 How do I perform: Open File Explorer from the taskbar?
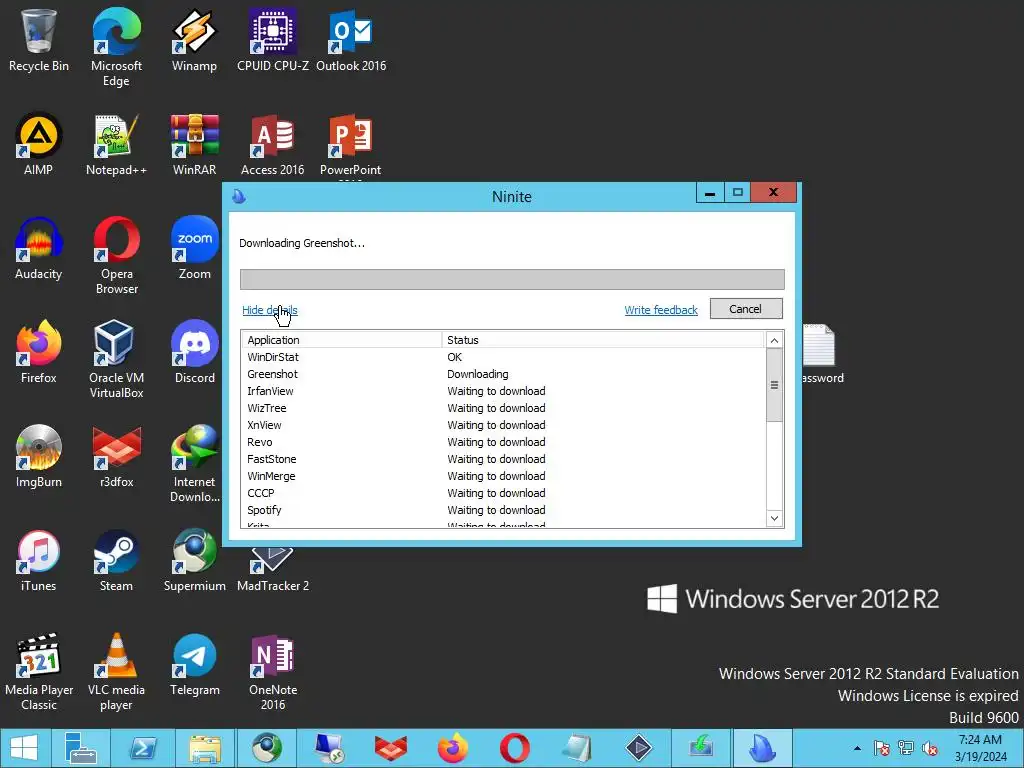[x=205, y=748]
